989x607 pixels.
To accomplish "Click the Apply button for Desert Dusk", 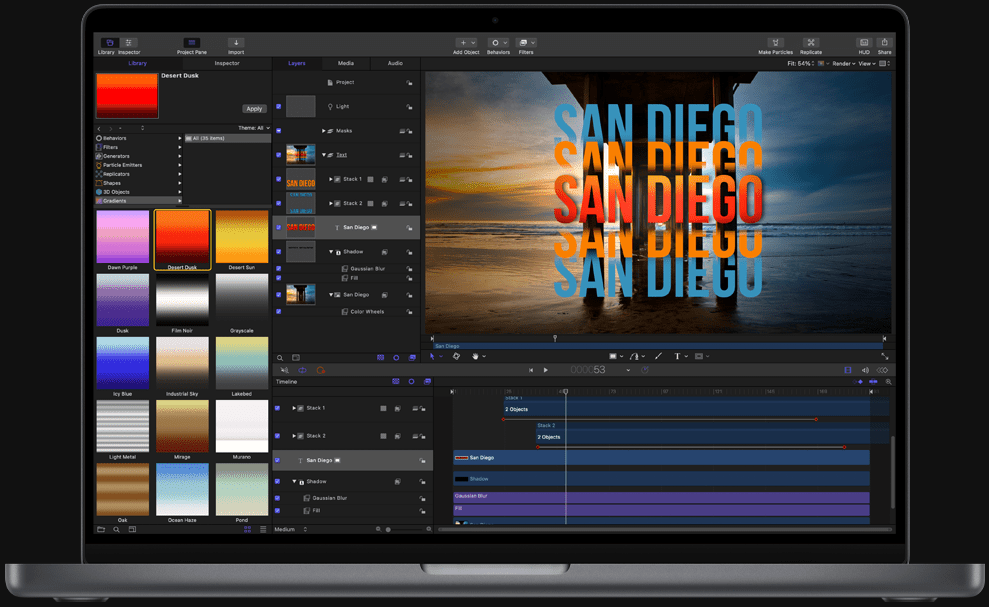I will pos(254,108).
